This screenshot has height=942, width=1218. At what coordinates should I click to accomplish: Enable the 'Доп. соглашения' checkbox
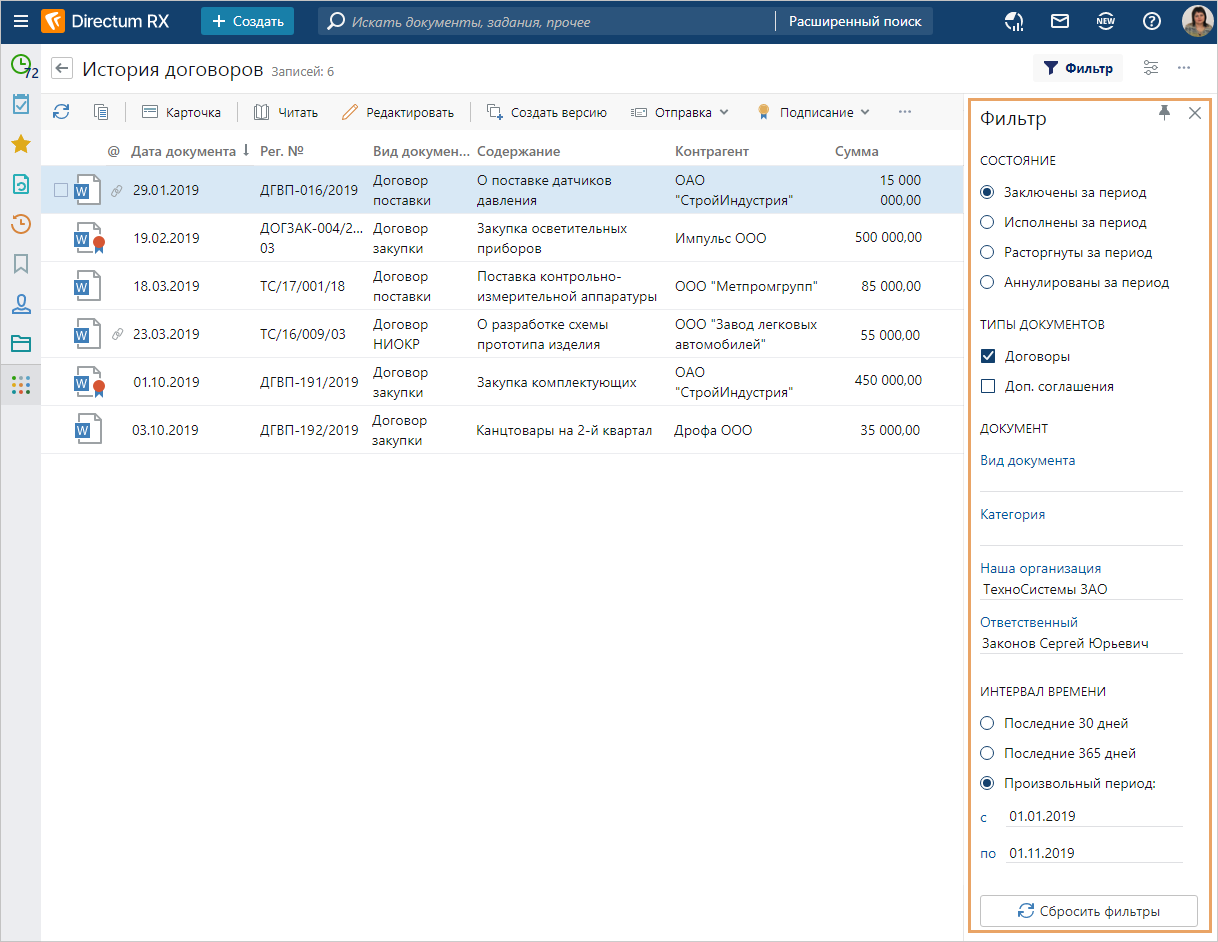[x=988, y=386]
